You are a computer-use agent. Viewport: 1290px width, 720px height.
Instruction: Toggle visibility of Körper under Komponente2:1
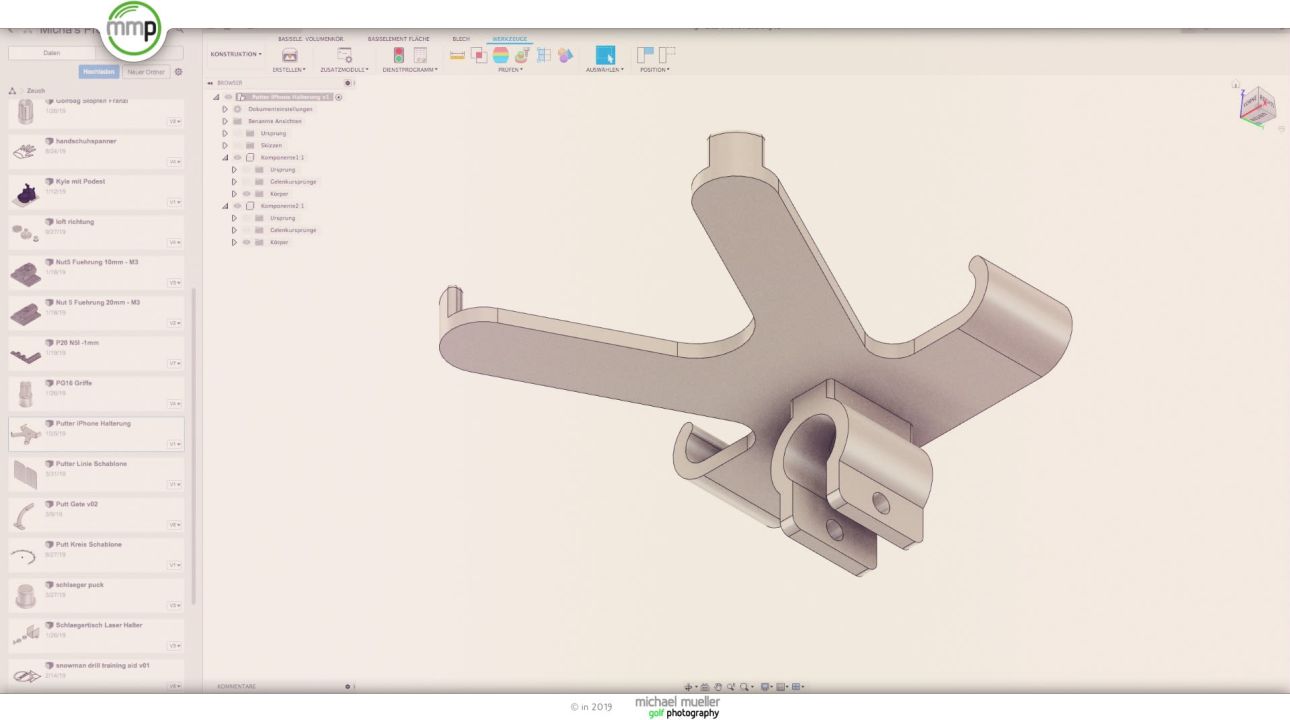246,242
